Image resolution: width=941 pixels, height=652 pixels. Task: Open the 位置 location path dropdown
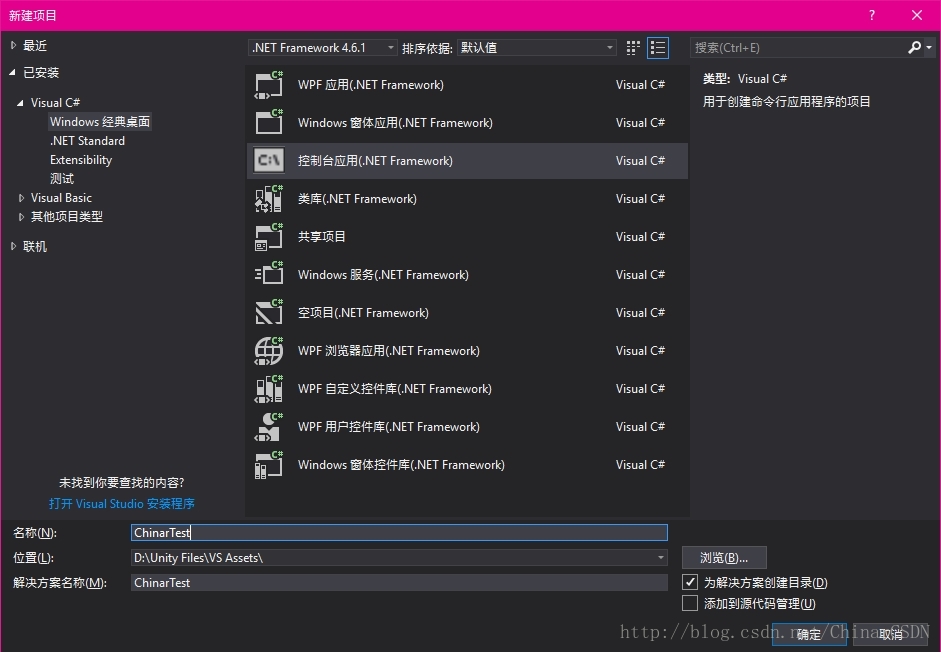(661, 558)
